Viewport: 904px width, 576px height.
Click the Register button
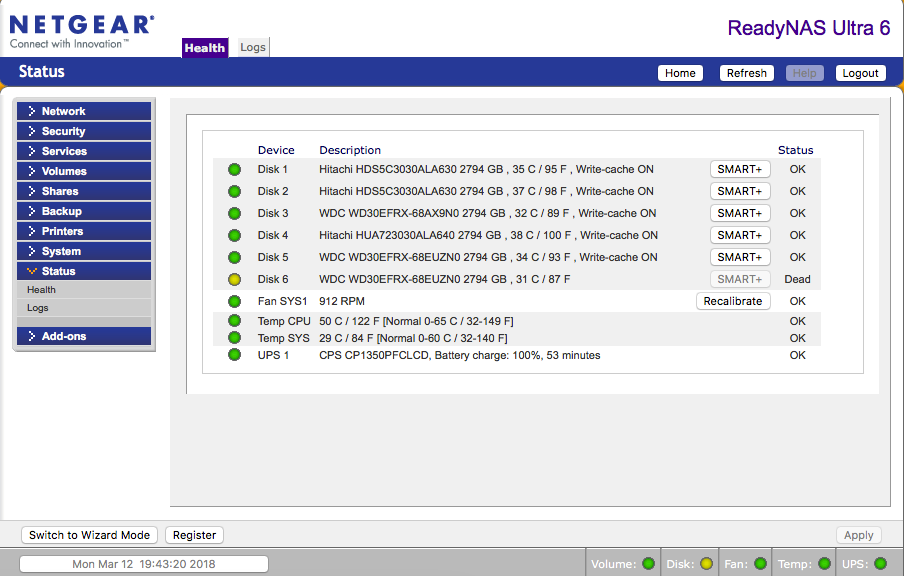194,535
